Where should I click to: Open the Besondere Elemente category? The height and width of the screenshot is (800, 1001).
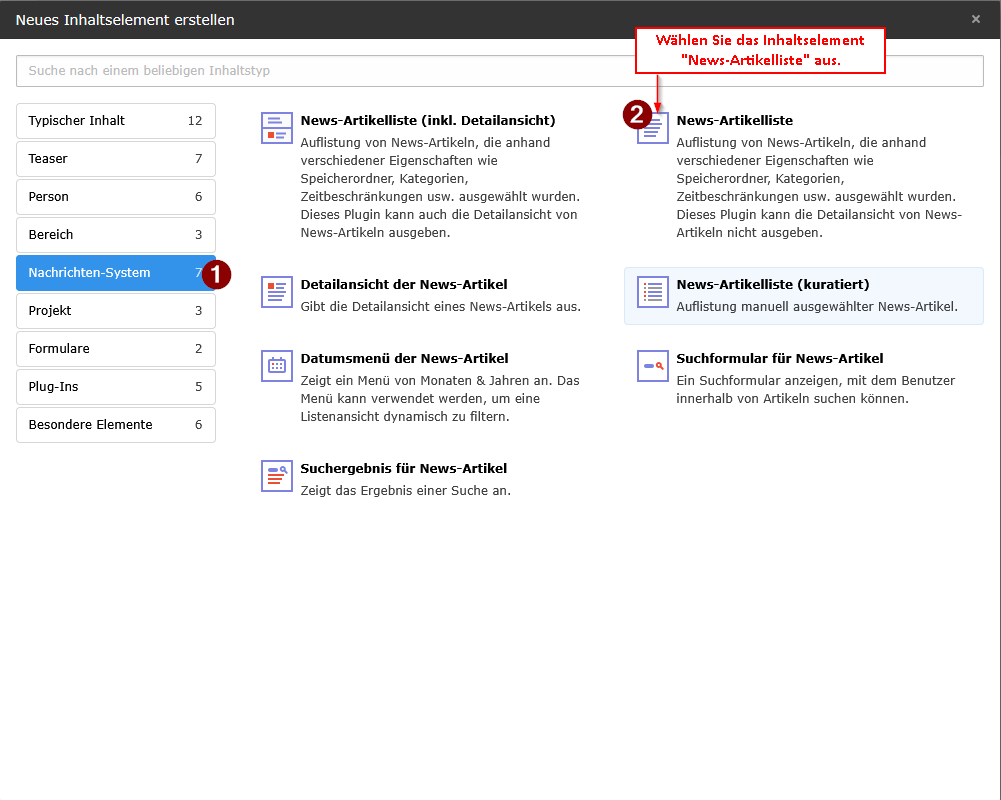(x=110, y=424)
